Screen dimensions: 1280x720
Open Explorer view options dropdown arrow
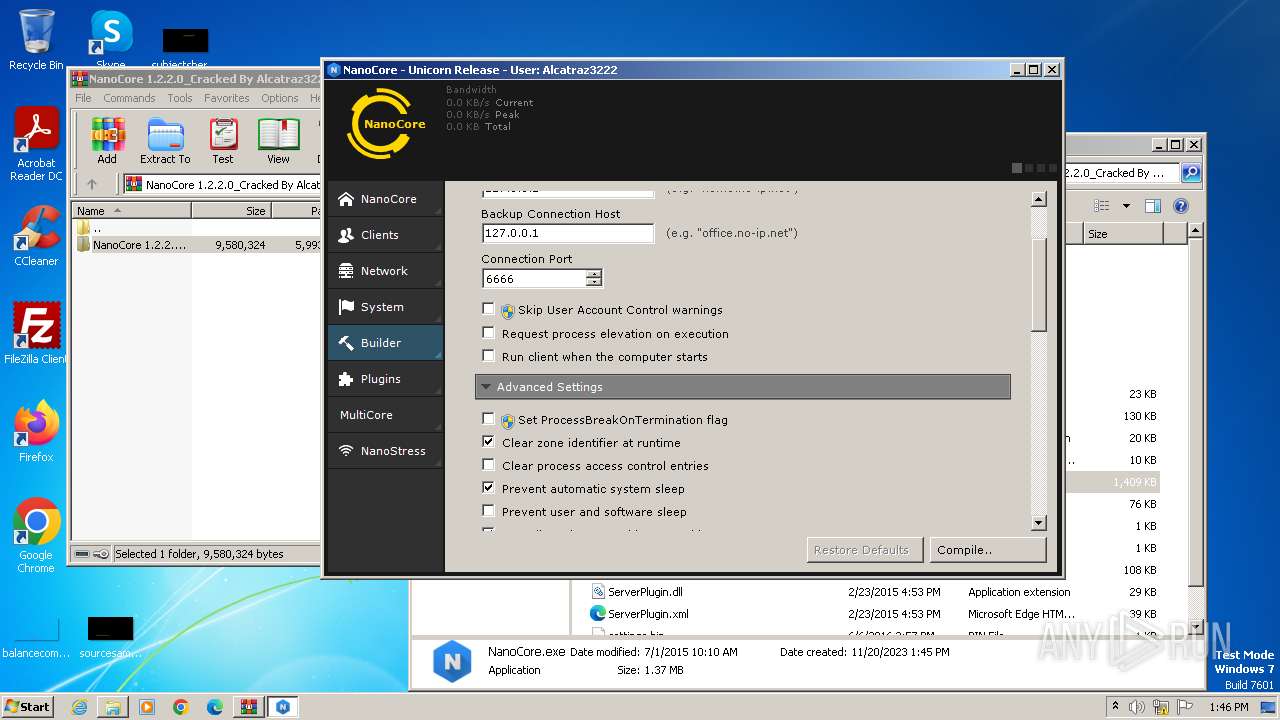[x=1126, y=206]
